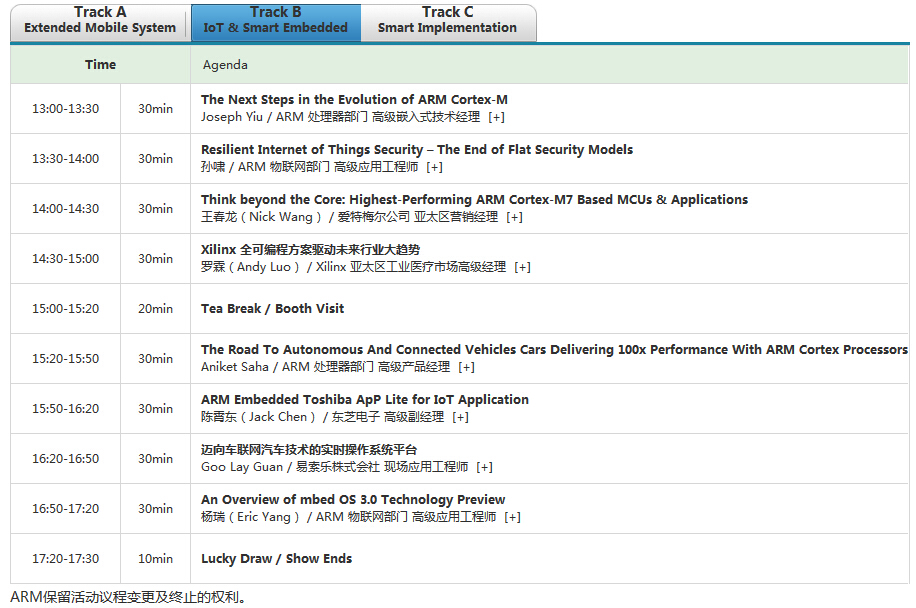
Task: Expand Aniket Saha's session details
Action: coord(466,367)
